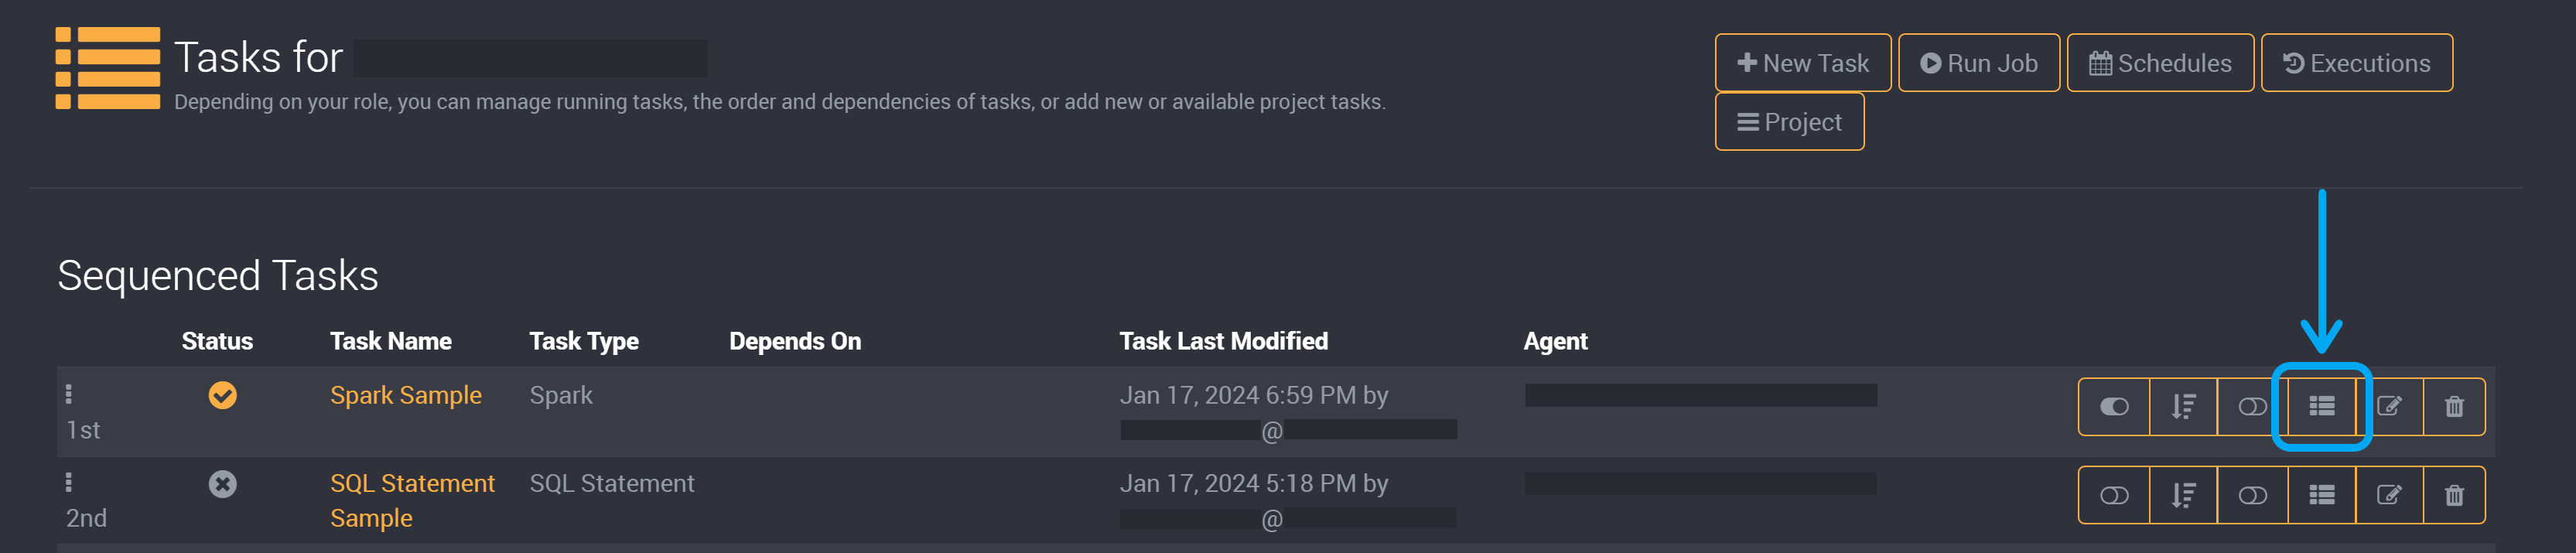
Task: Enable the first switch on SQL Statement Sample
Action: [x=2114, y=495]
